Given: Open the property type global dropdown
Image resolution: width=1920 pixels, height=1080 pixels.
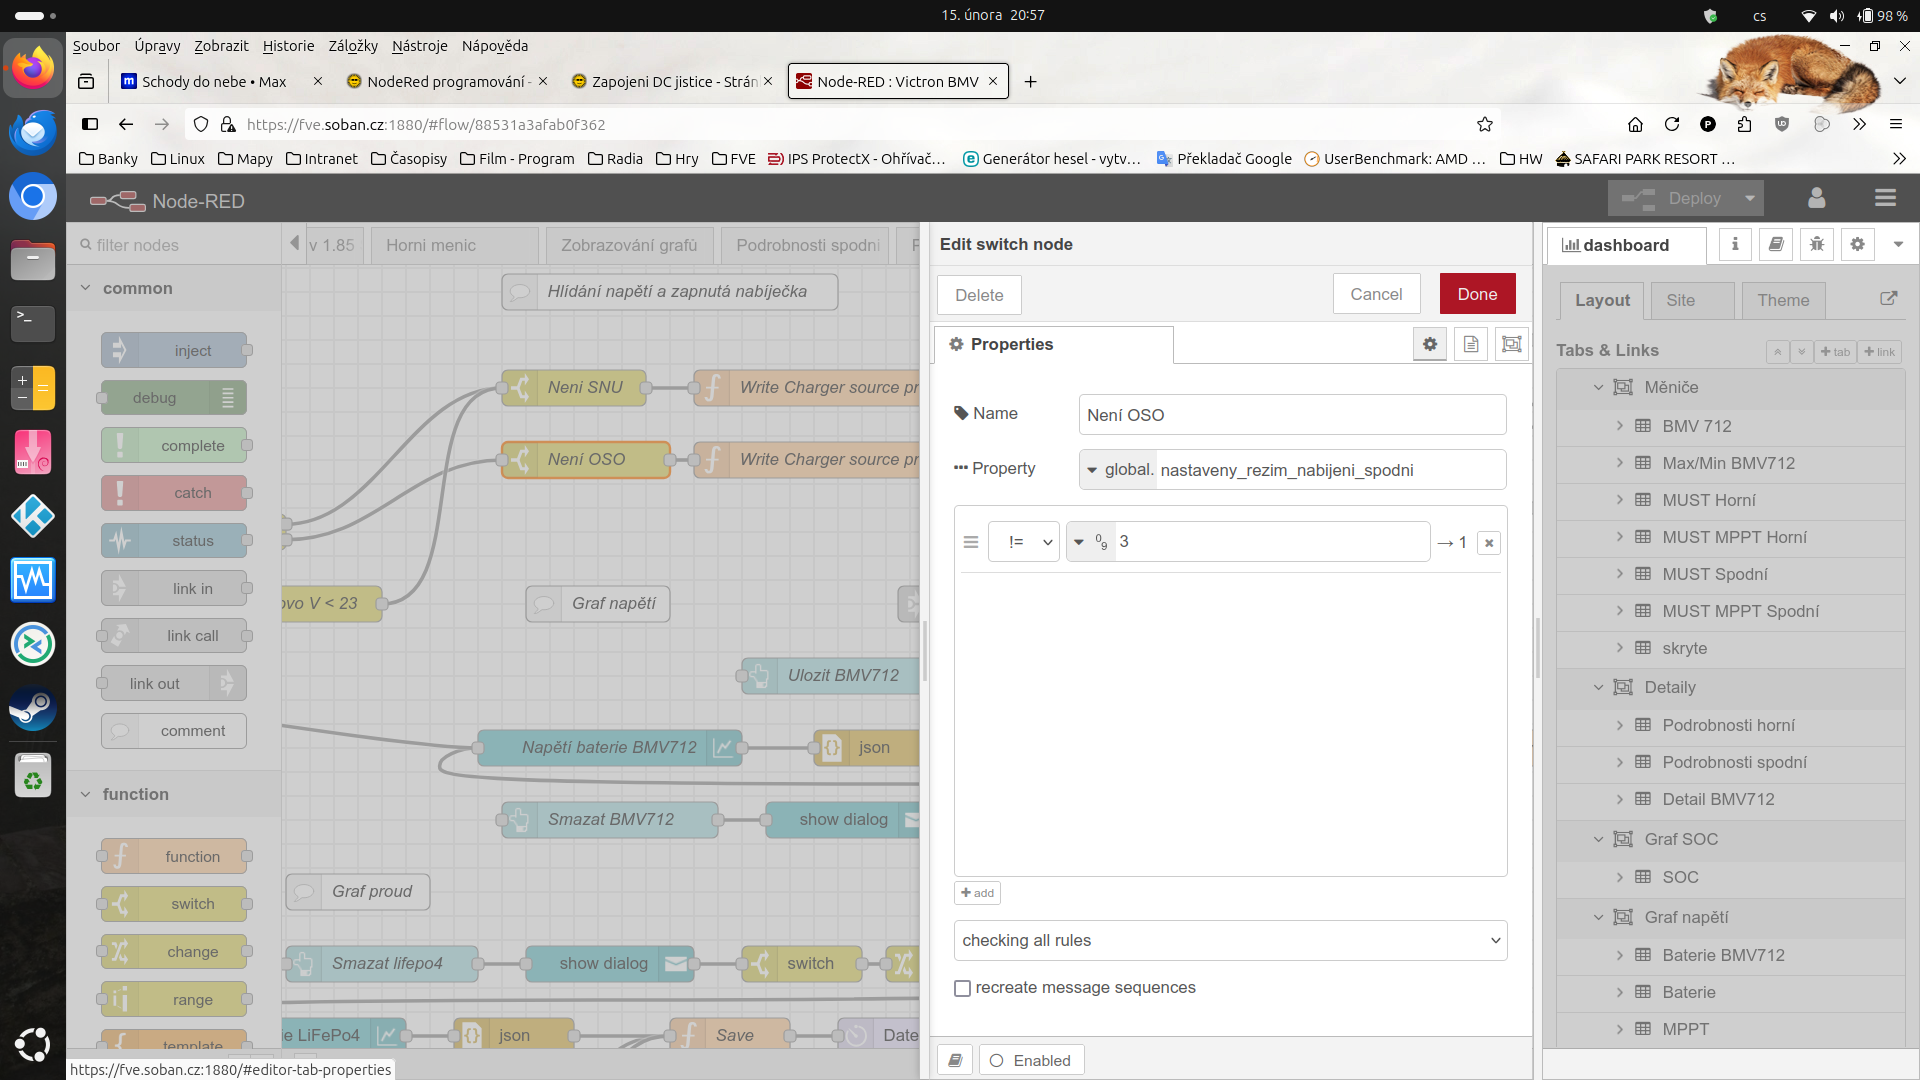Looking at the screenshot, I should click(x=1118, y=470).
